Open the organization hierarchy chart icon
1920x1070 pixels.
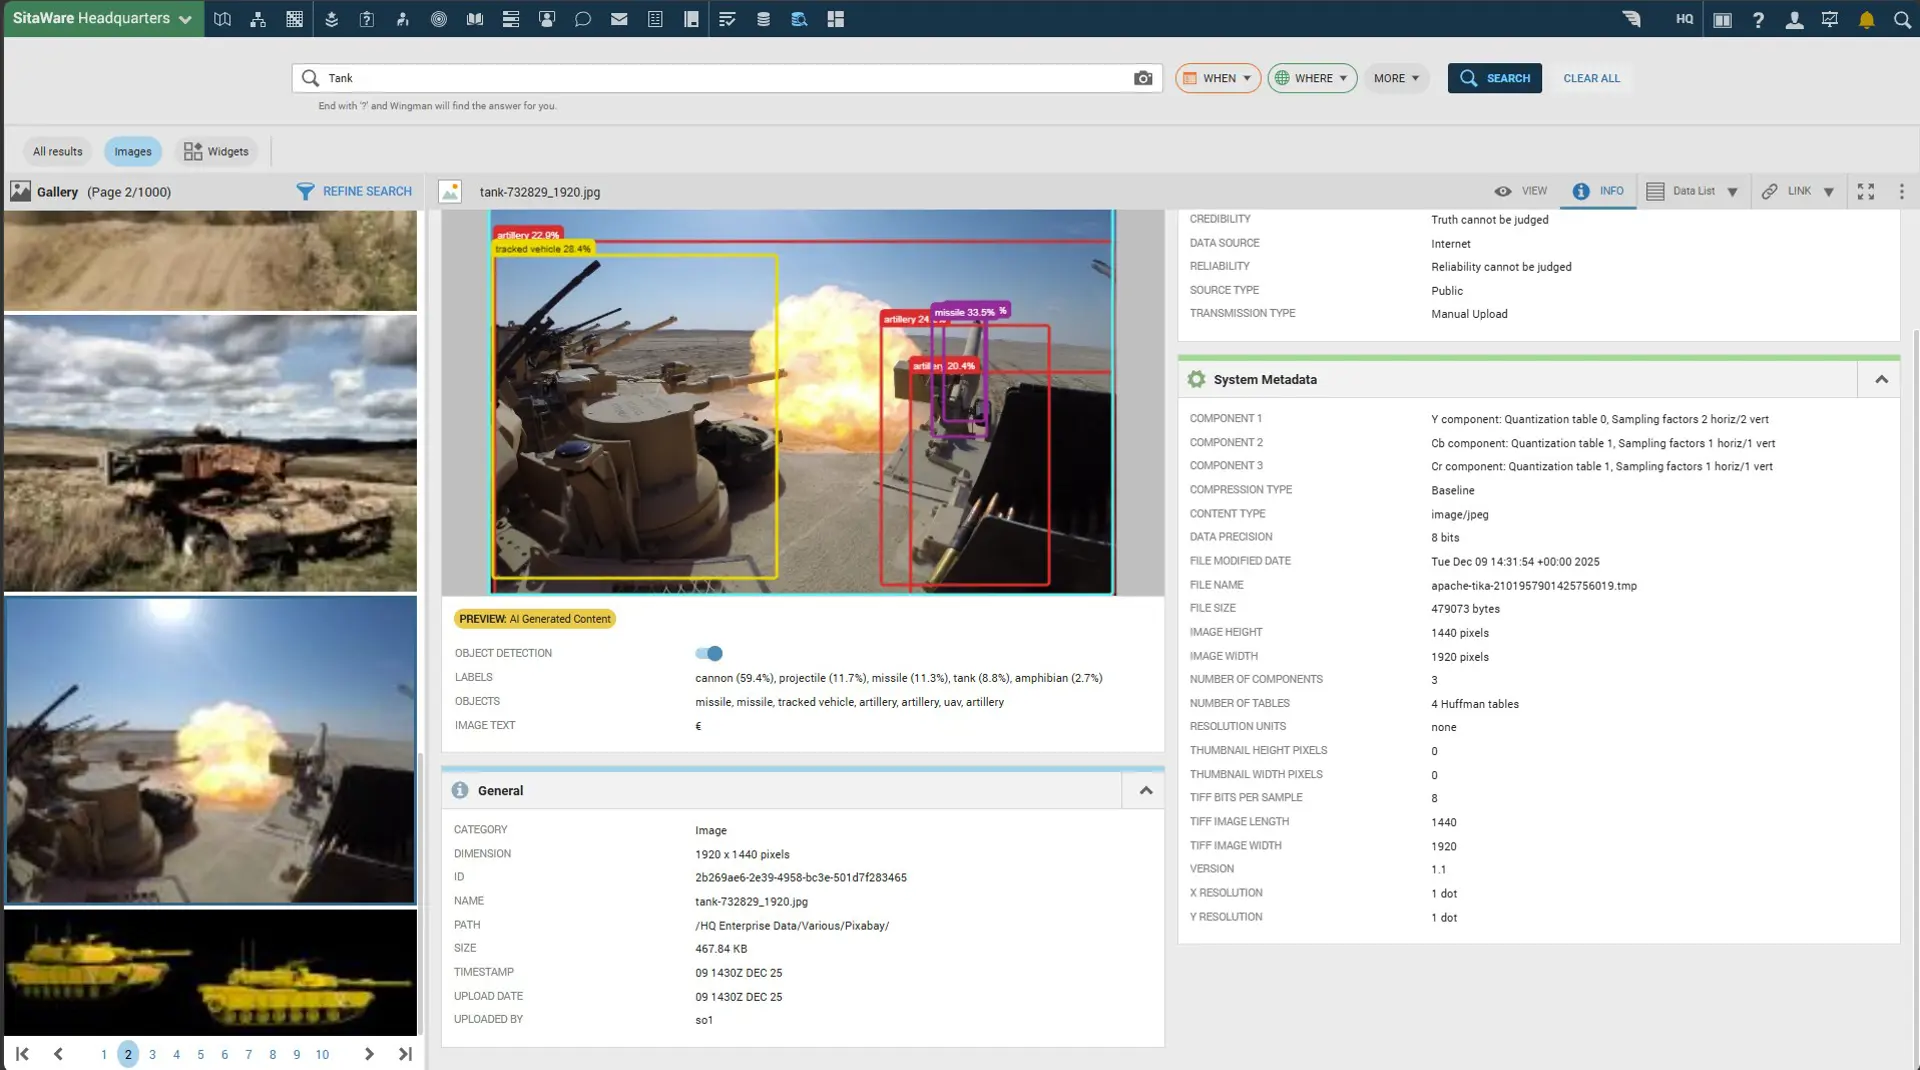click(258, 19)
